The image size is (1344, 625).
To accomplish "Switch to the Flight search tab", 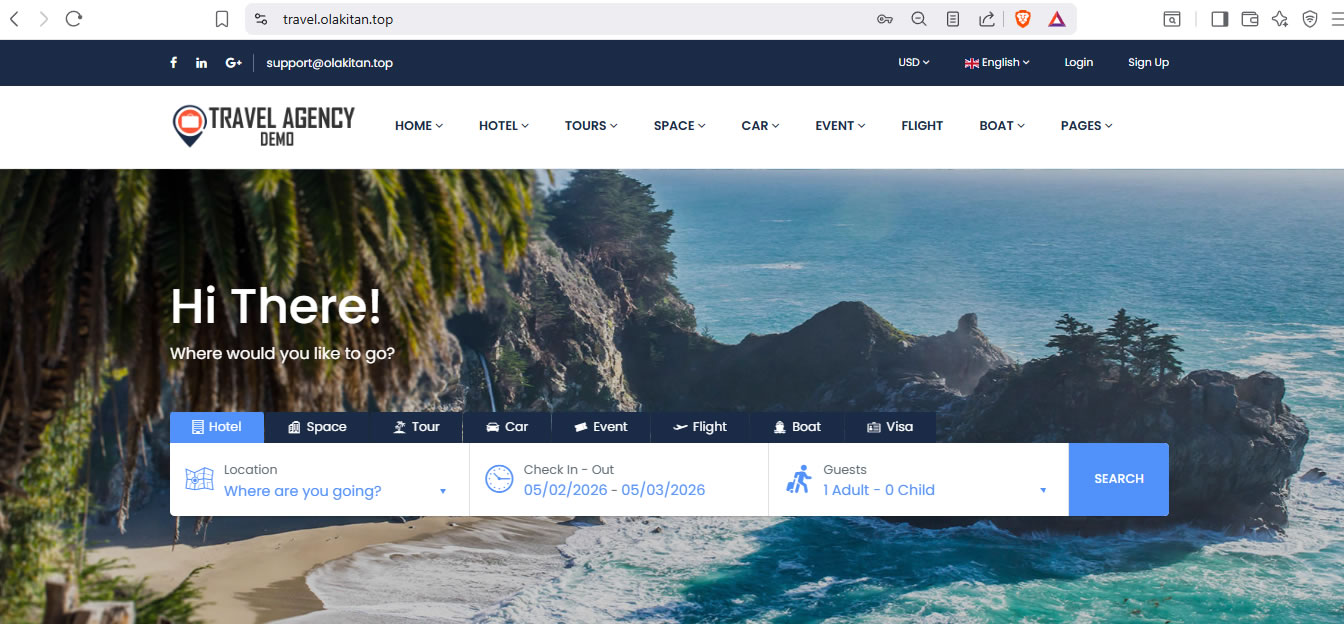I will pos(700,427).
